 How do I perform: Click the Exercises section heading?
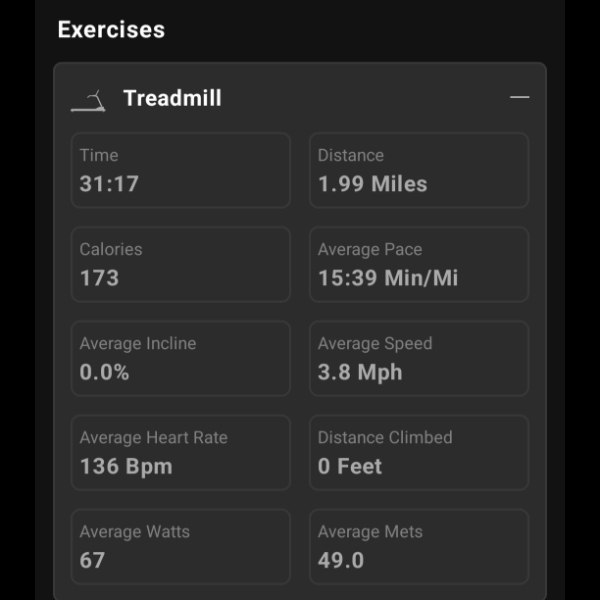click(111, 29)
